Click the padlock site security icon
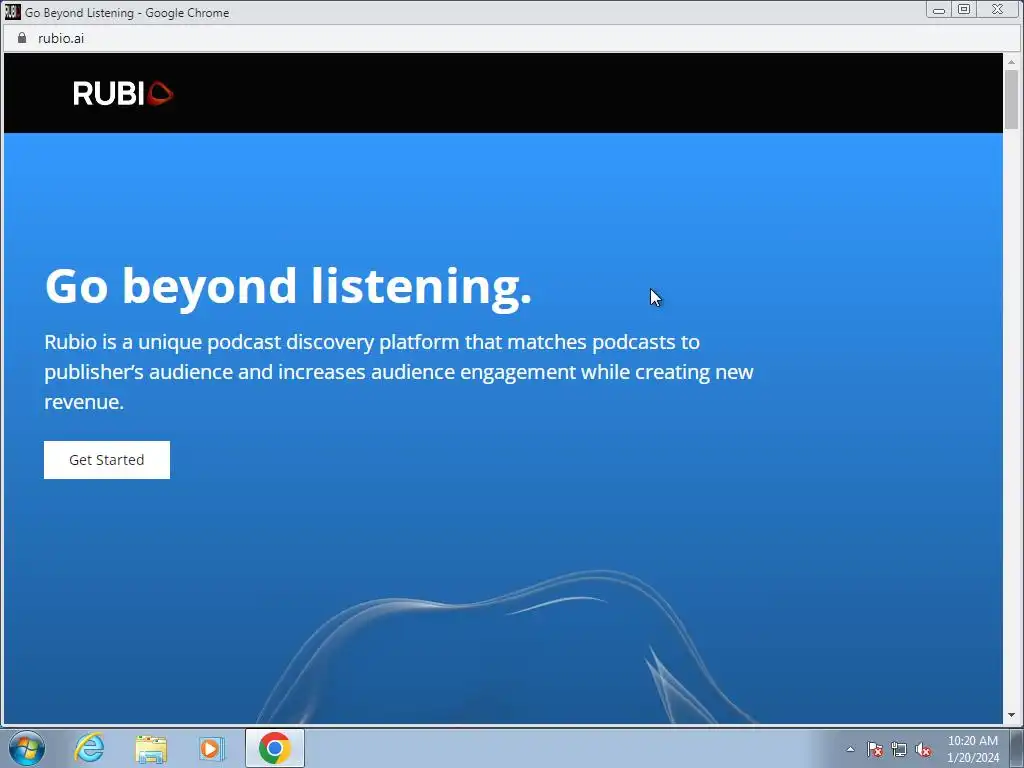 tap(22, 38)
